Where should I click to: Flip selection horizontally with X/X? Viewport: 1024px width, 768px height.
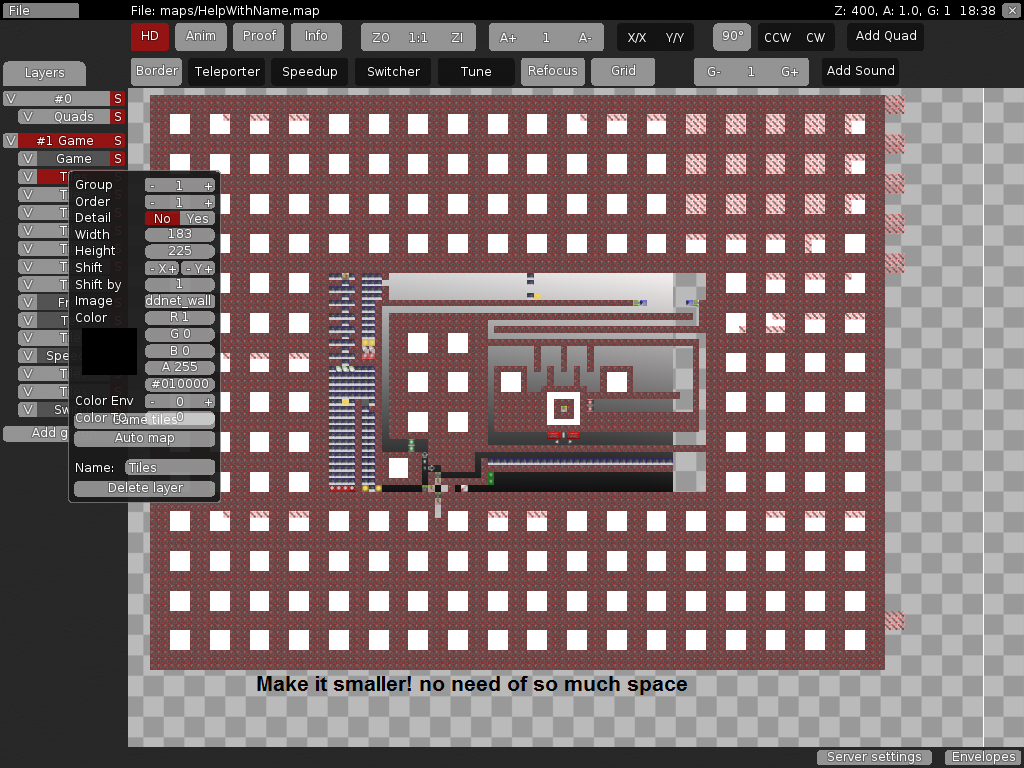pyautogui.click(x=636, y=37)
